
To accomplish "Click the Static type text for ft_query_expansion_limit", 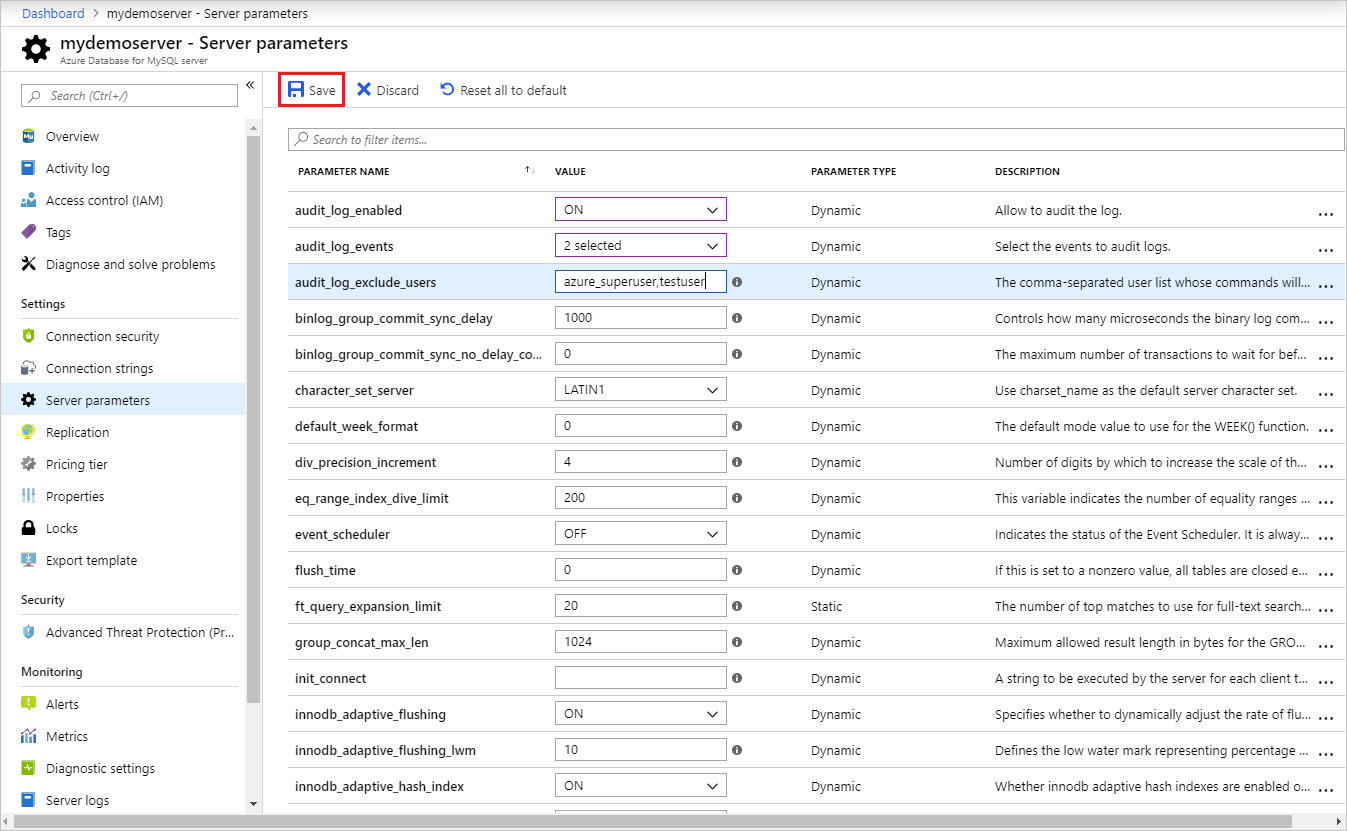I will point(826,606).
